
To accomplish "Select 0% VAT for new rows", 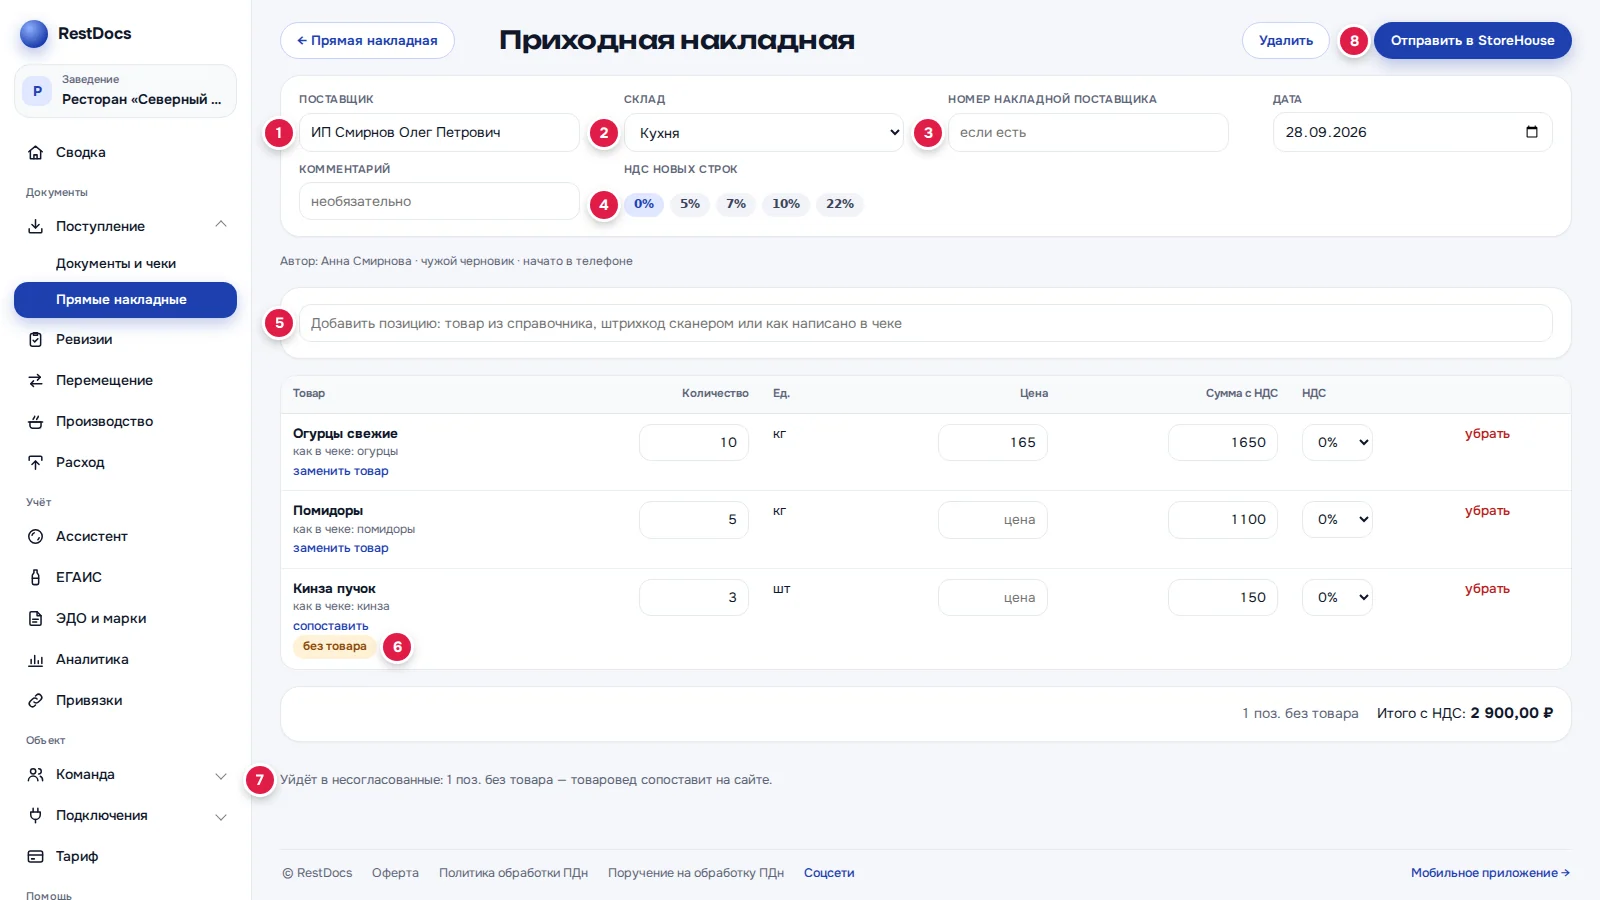I will (x=644, y=204).
